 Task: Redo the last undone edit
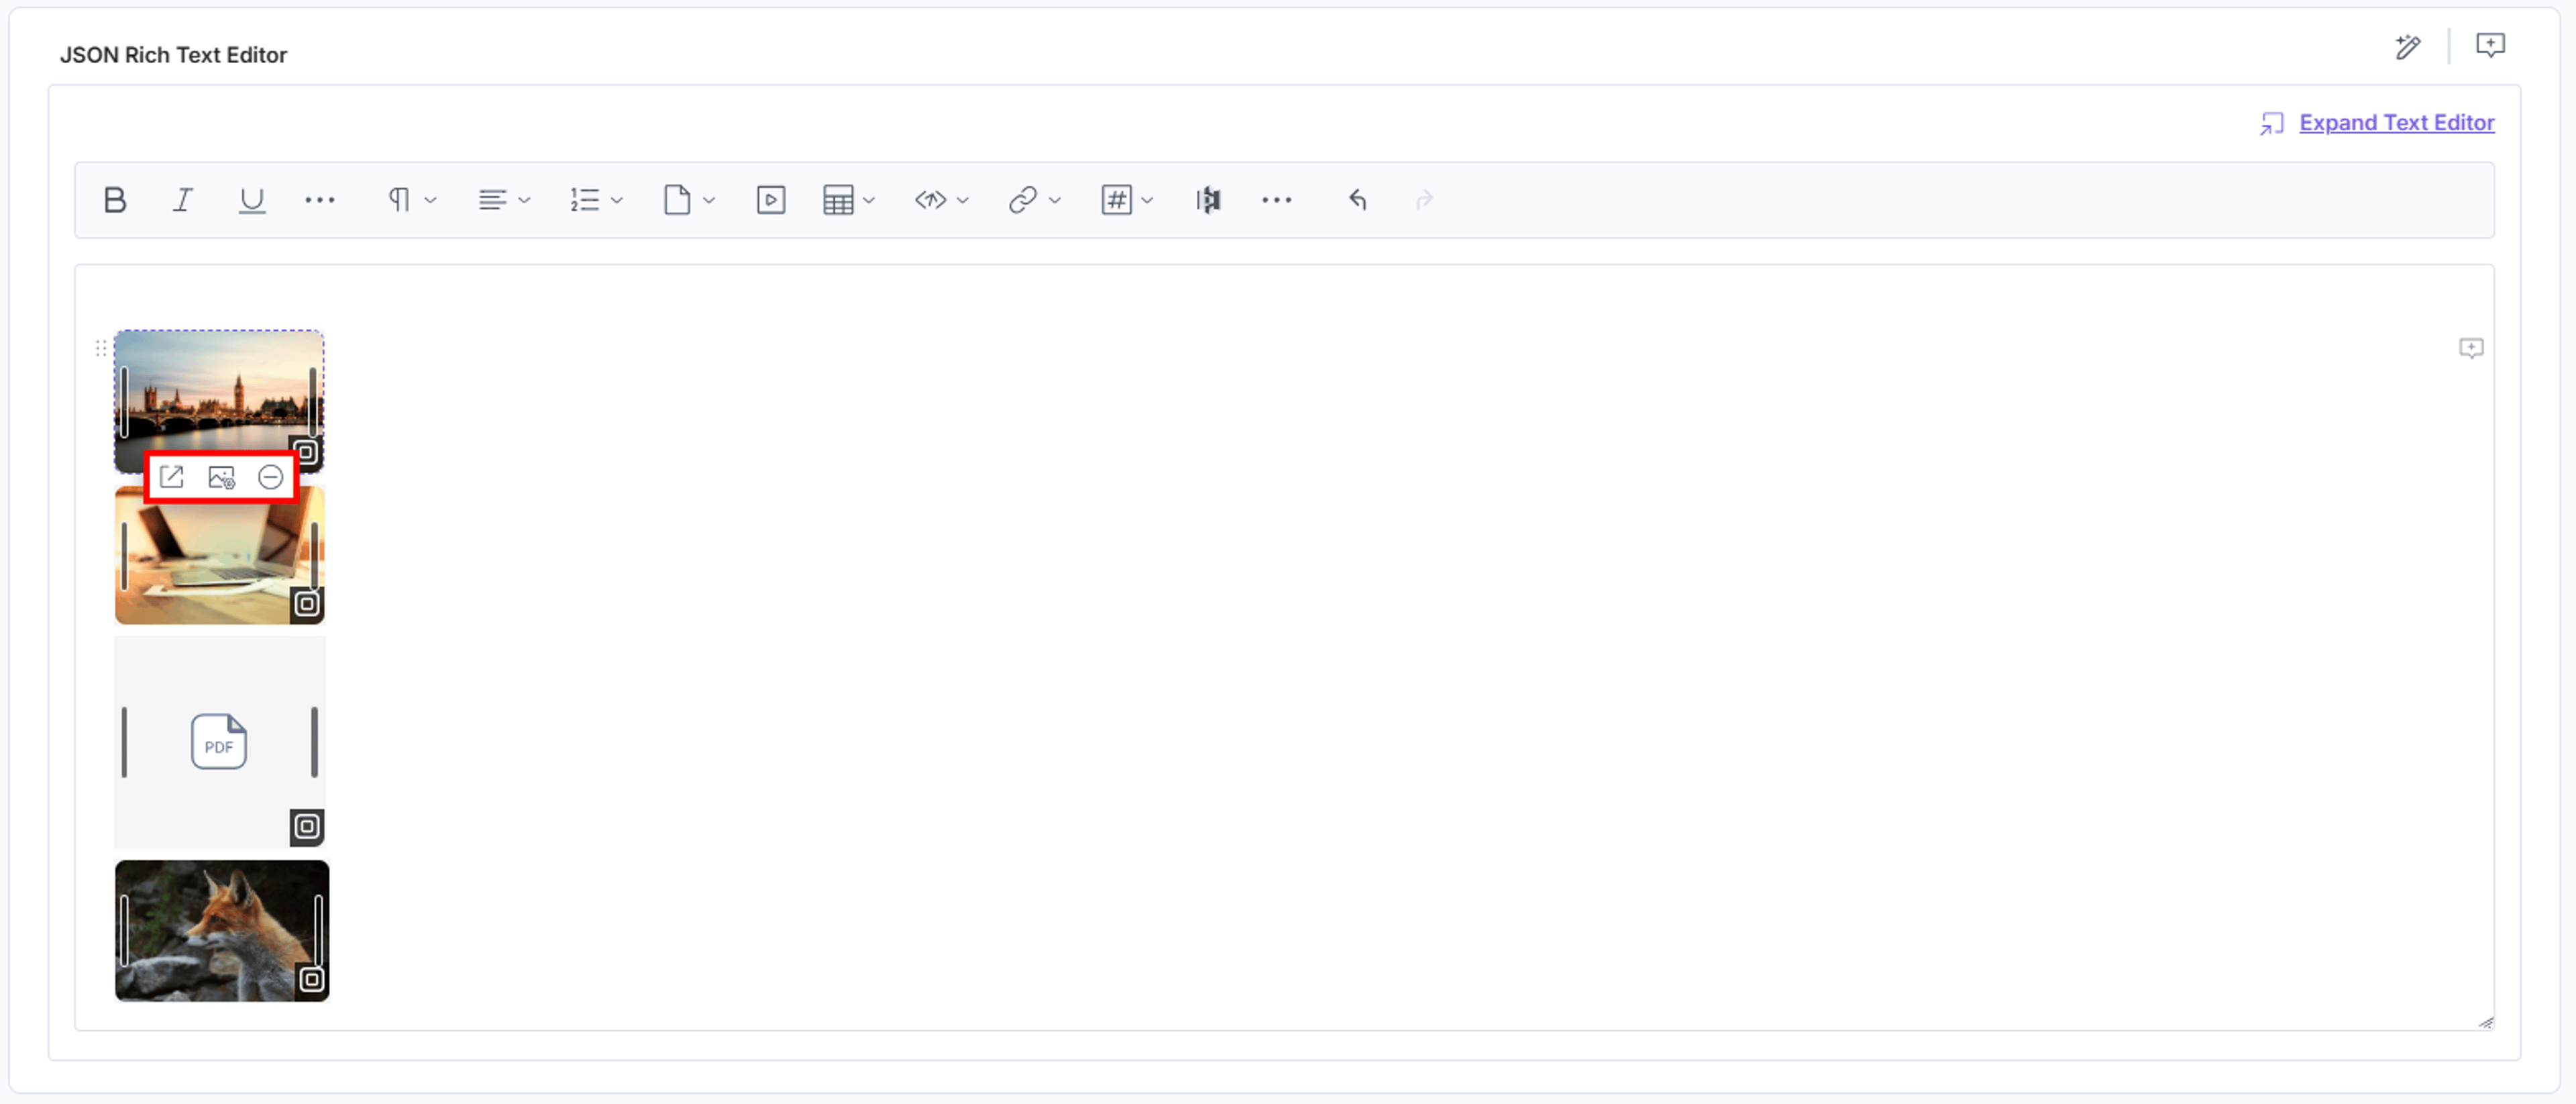[x=1425, y=200]
